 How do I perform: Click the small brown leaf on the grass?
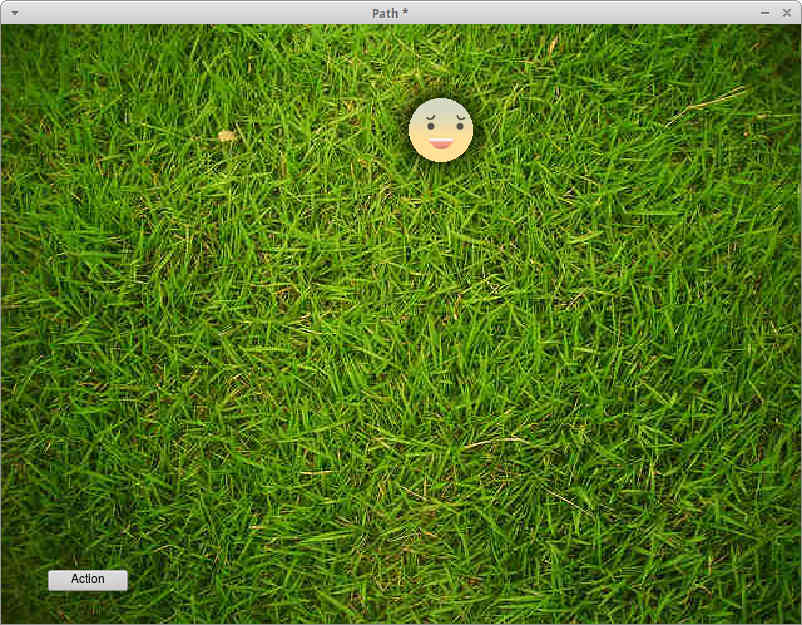pos(226,135)
